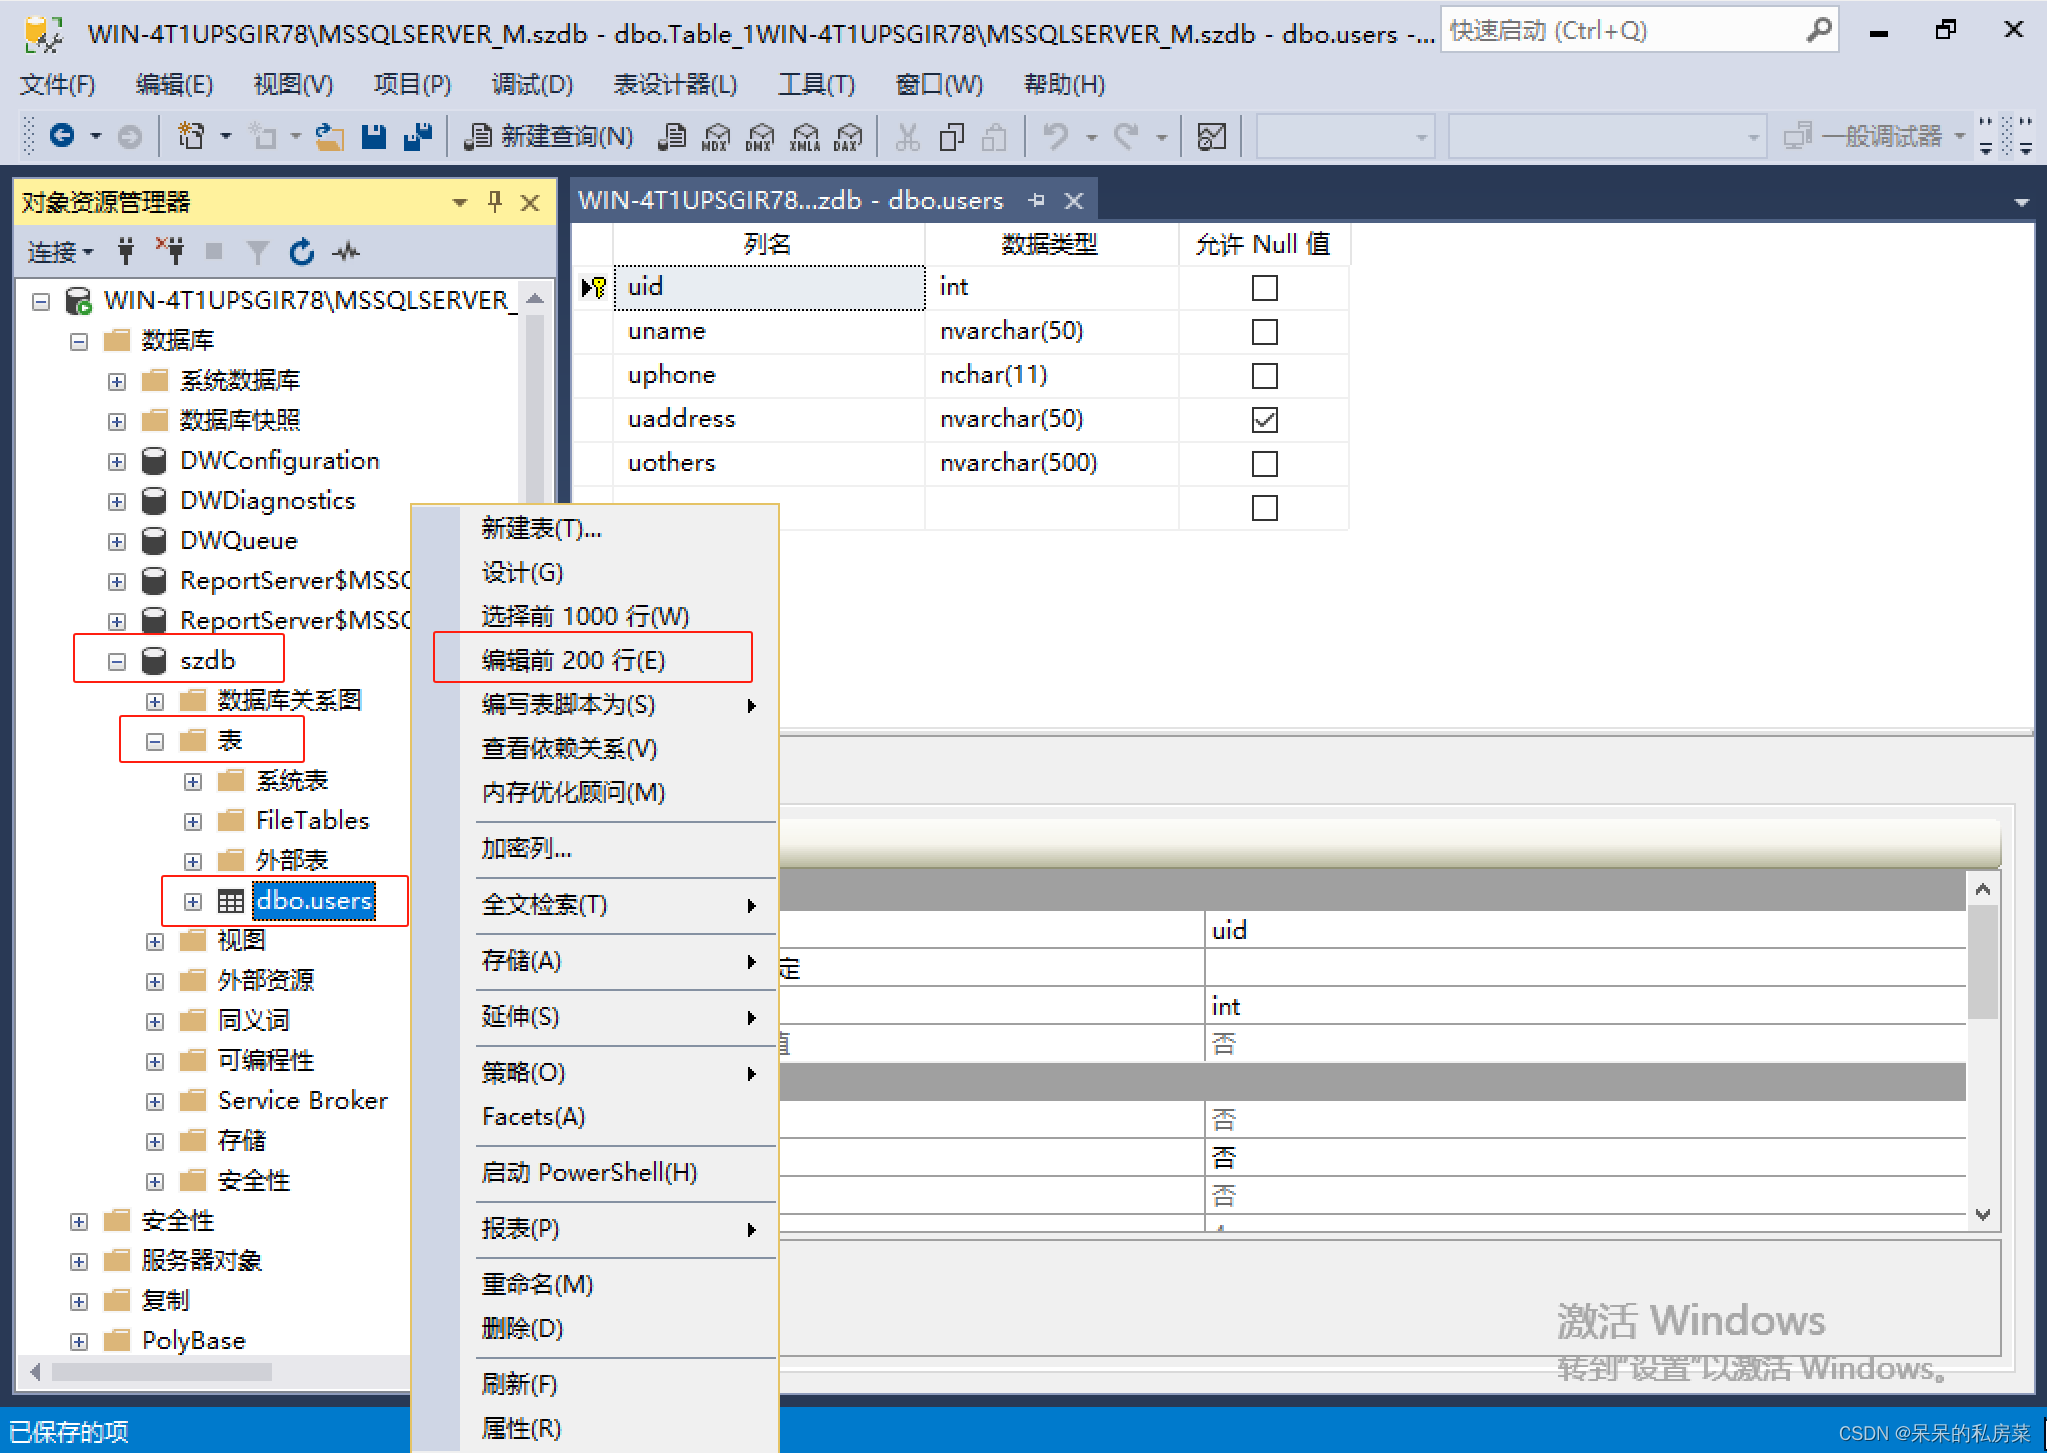Toggle Allow Null for uothers column
This screenshot has width=2047, height=1453.
[1264, 464]
